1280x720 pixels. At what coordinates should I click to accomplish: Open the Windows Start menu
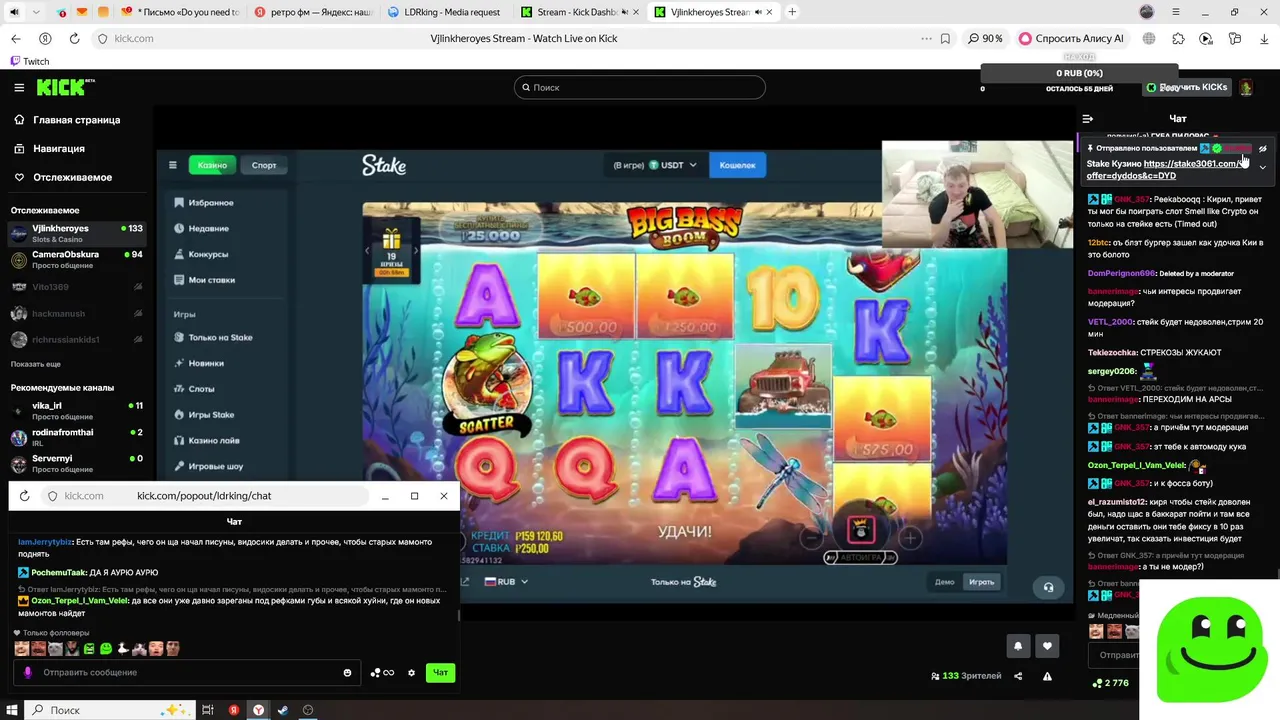13,710
